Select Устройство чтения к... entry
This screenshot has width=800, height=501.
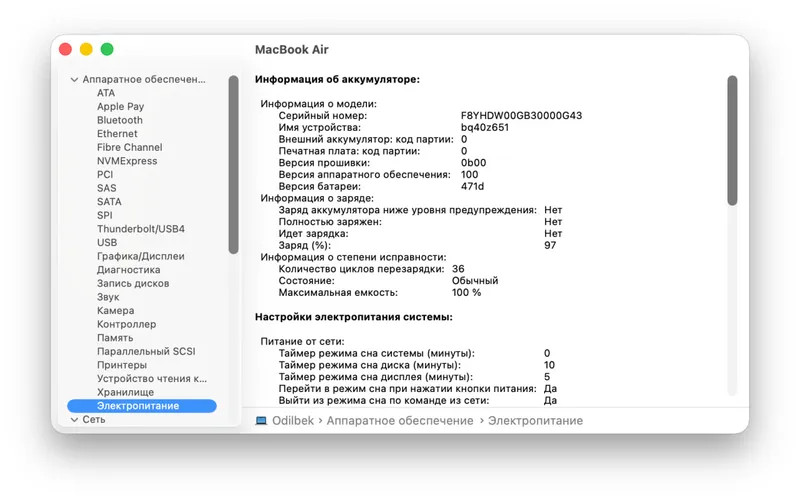click(152, 379)
